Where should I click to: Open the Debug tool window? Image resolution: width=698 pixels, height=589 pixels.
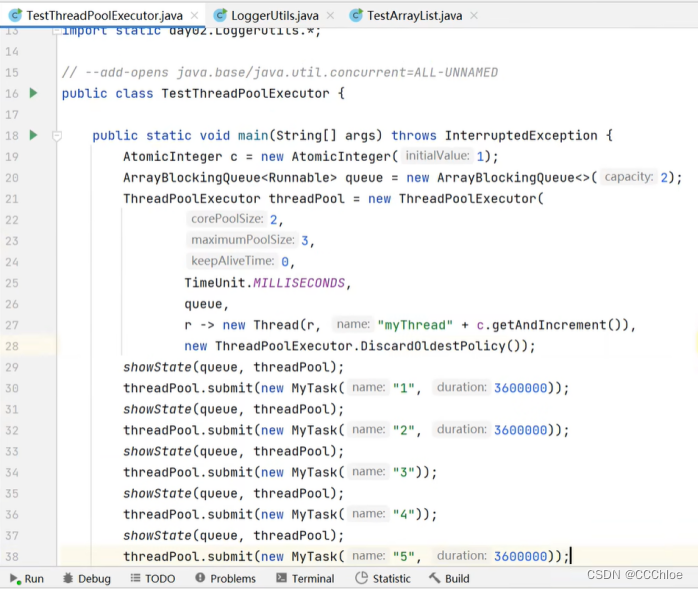(87, 578)
